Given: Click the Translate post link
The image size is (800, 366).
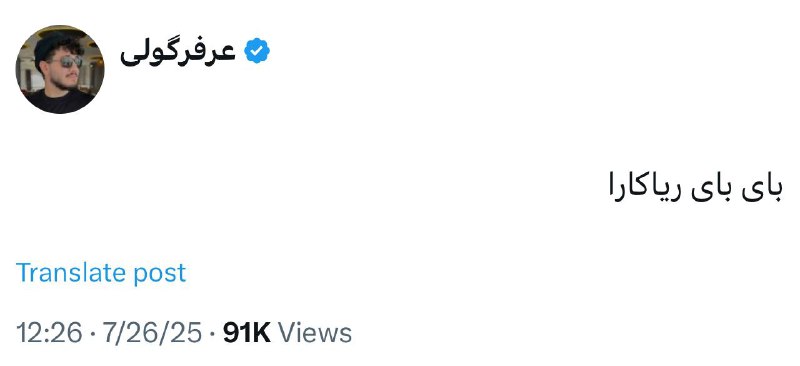Looking at the screenshot, I should 101,273.
